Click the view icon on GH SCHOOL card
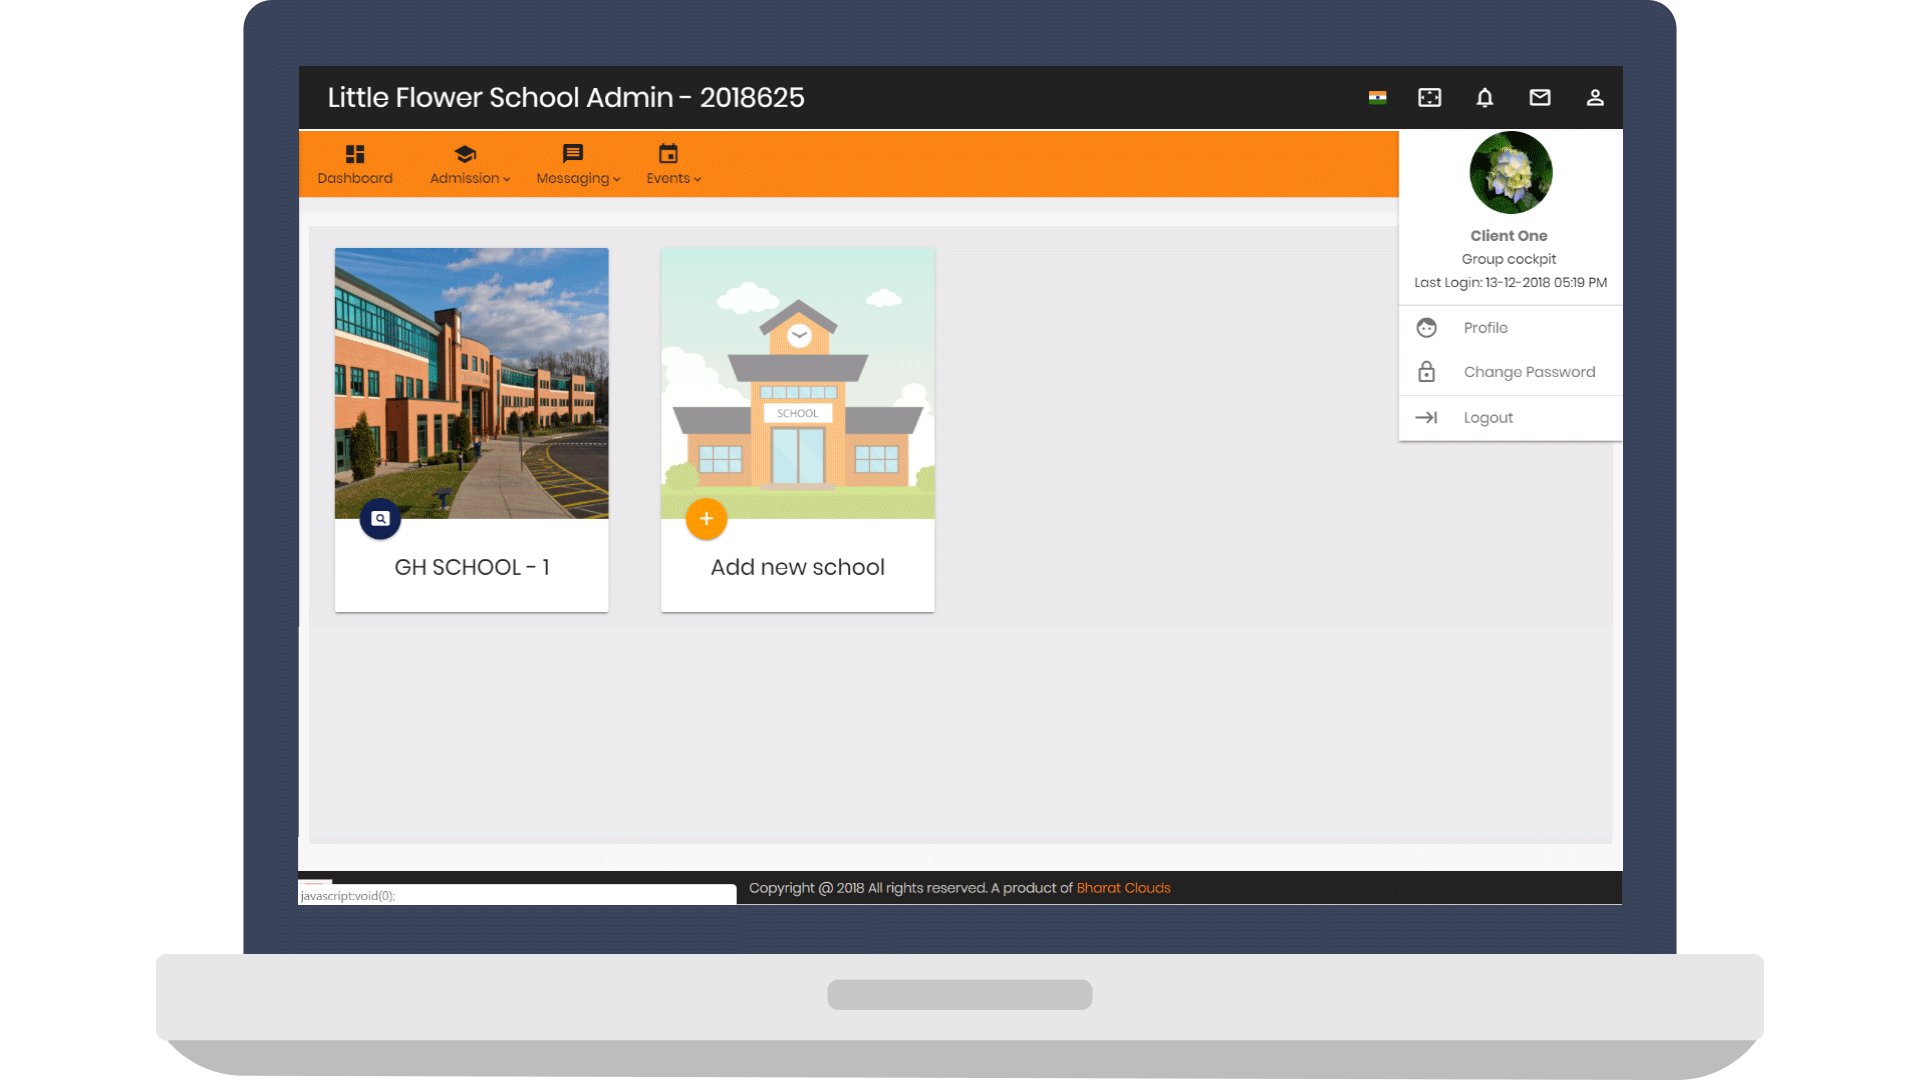Viewport: 1920px width, 1080px height. tap(380, 518)
